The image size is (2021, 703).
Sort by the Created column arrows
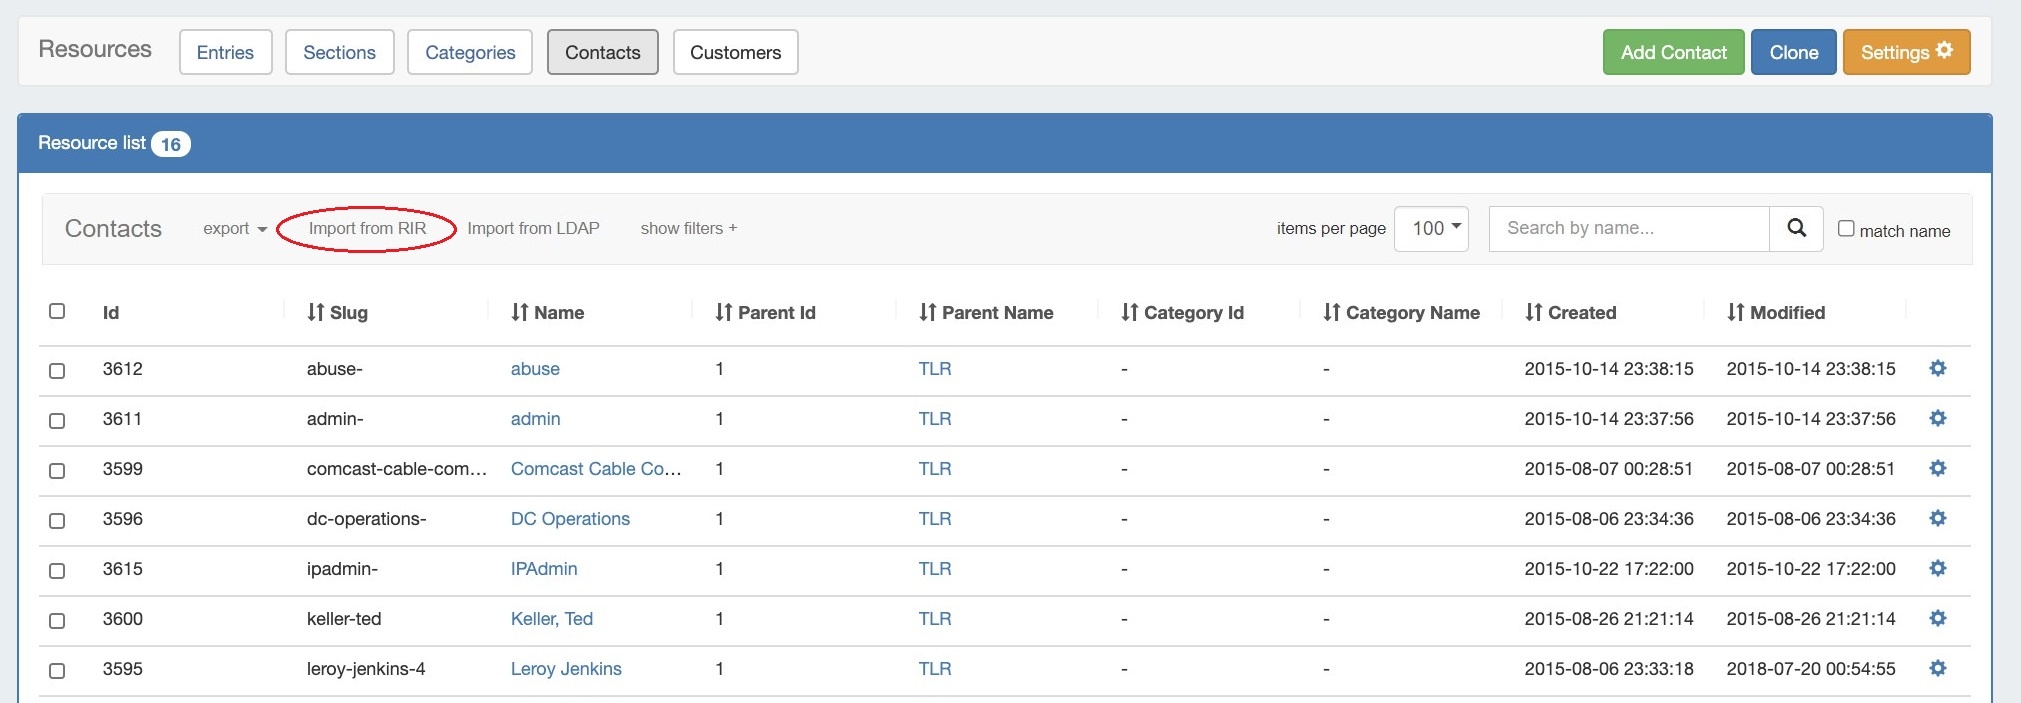click(1533, 313)
